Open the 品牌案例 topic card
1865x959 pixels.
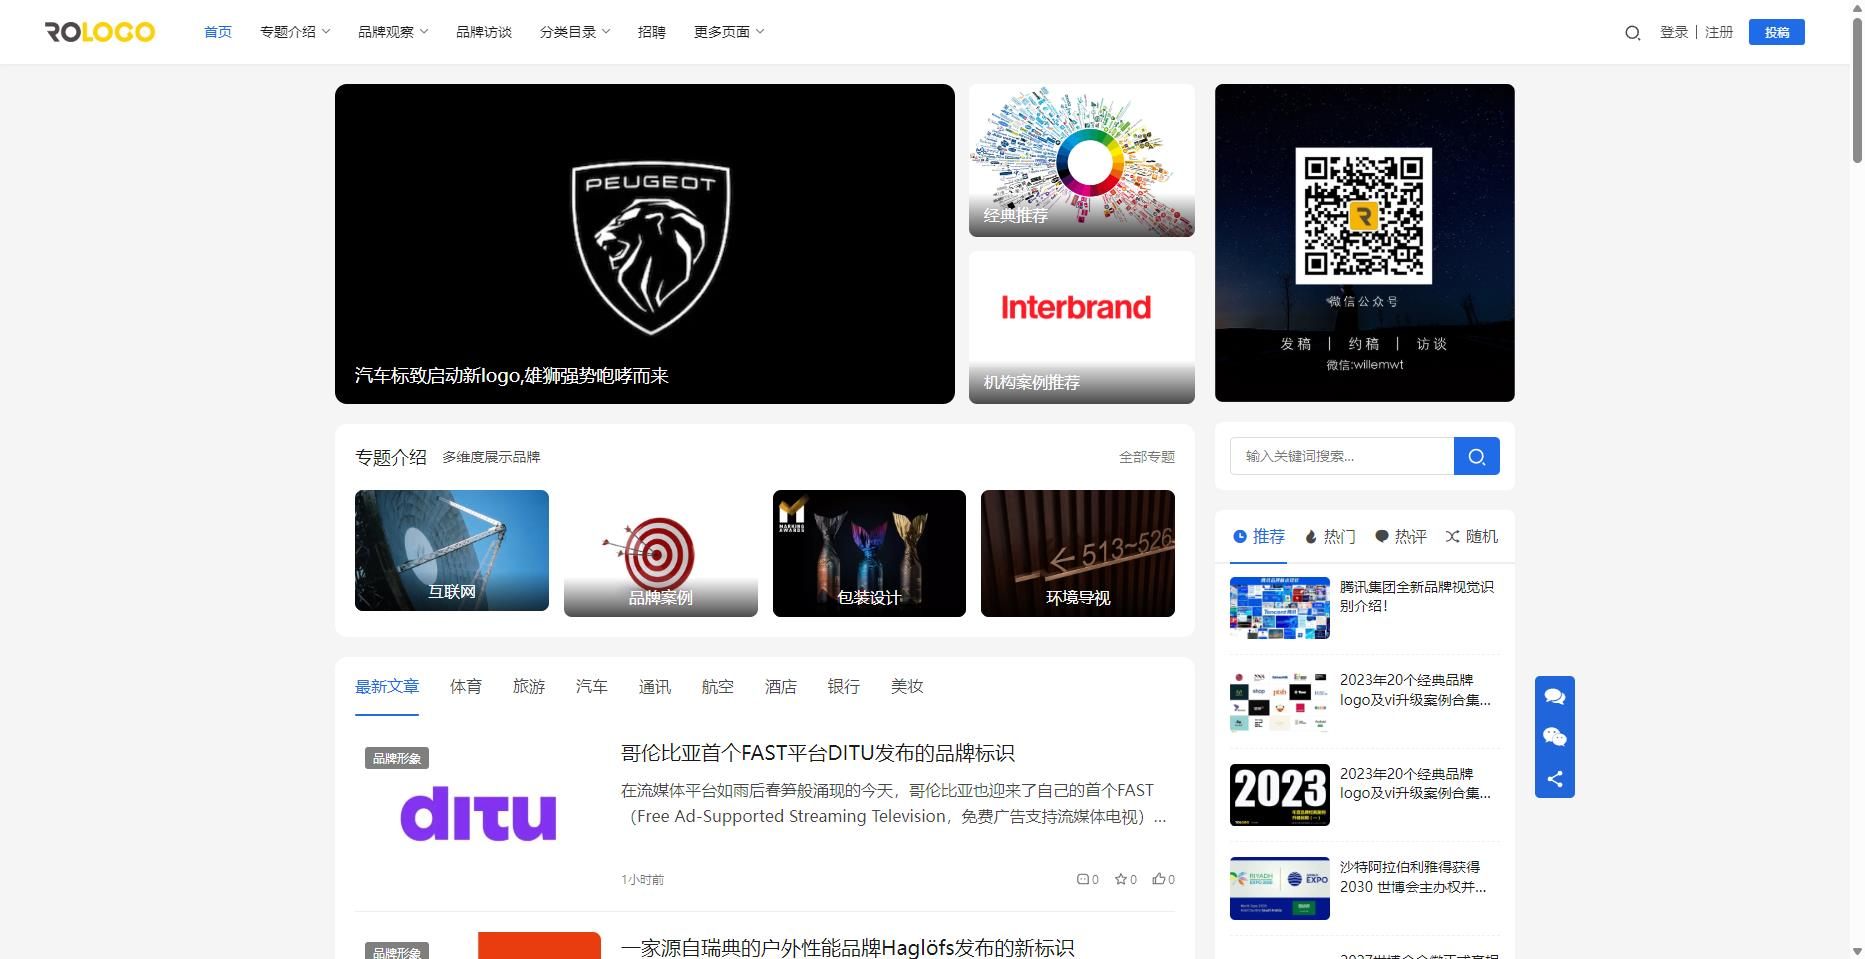coord(661,553)
